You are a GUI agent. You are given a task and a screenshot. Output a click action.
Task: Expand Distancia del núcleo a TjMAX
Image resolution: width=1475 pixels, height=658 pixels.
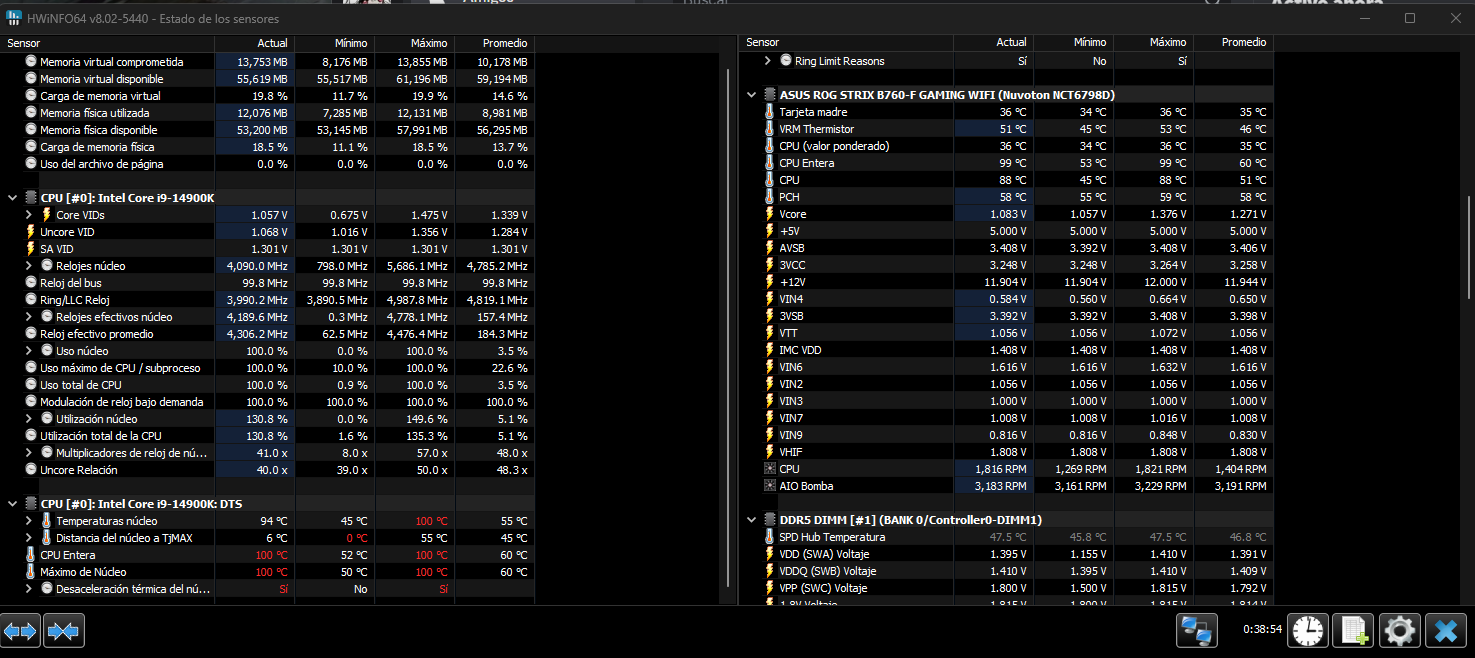29,538
